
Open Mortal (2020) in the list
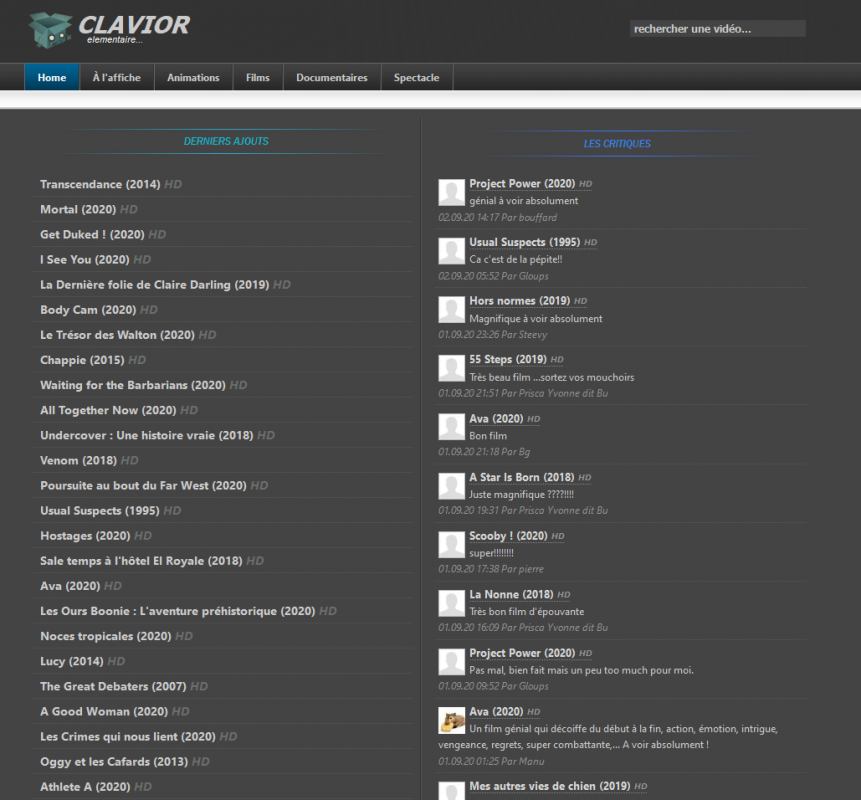[78, 210]
